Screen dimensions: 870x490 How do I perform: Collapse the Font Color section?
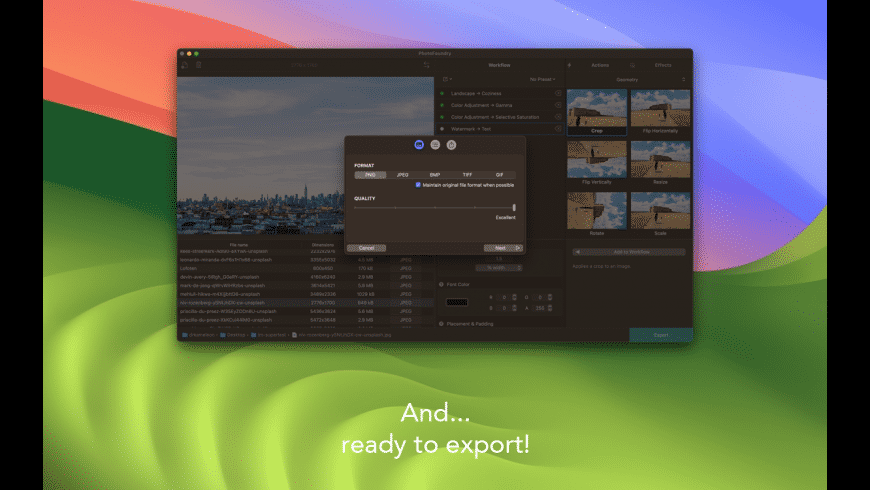pyautogui.click(x=442, y=284)
